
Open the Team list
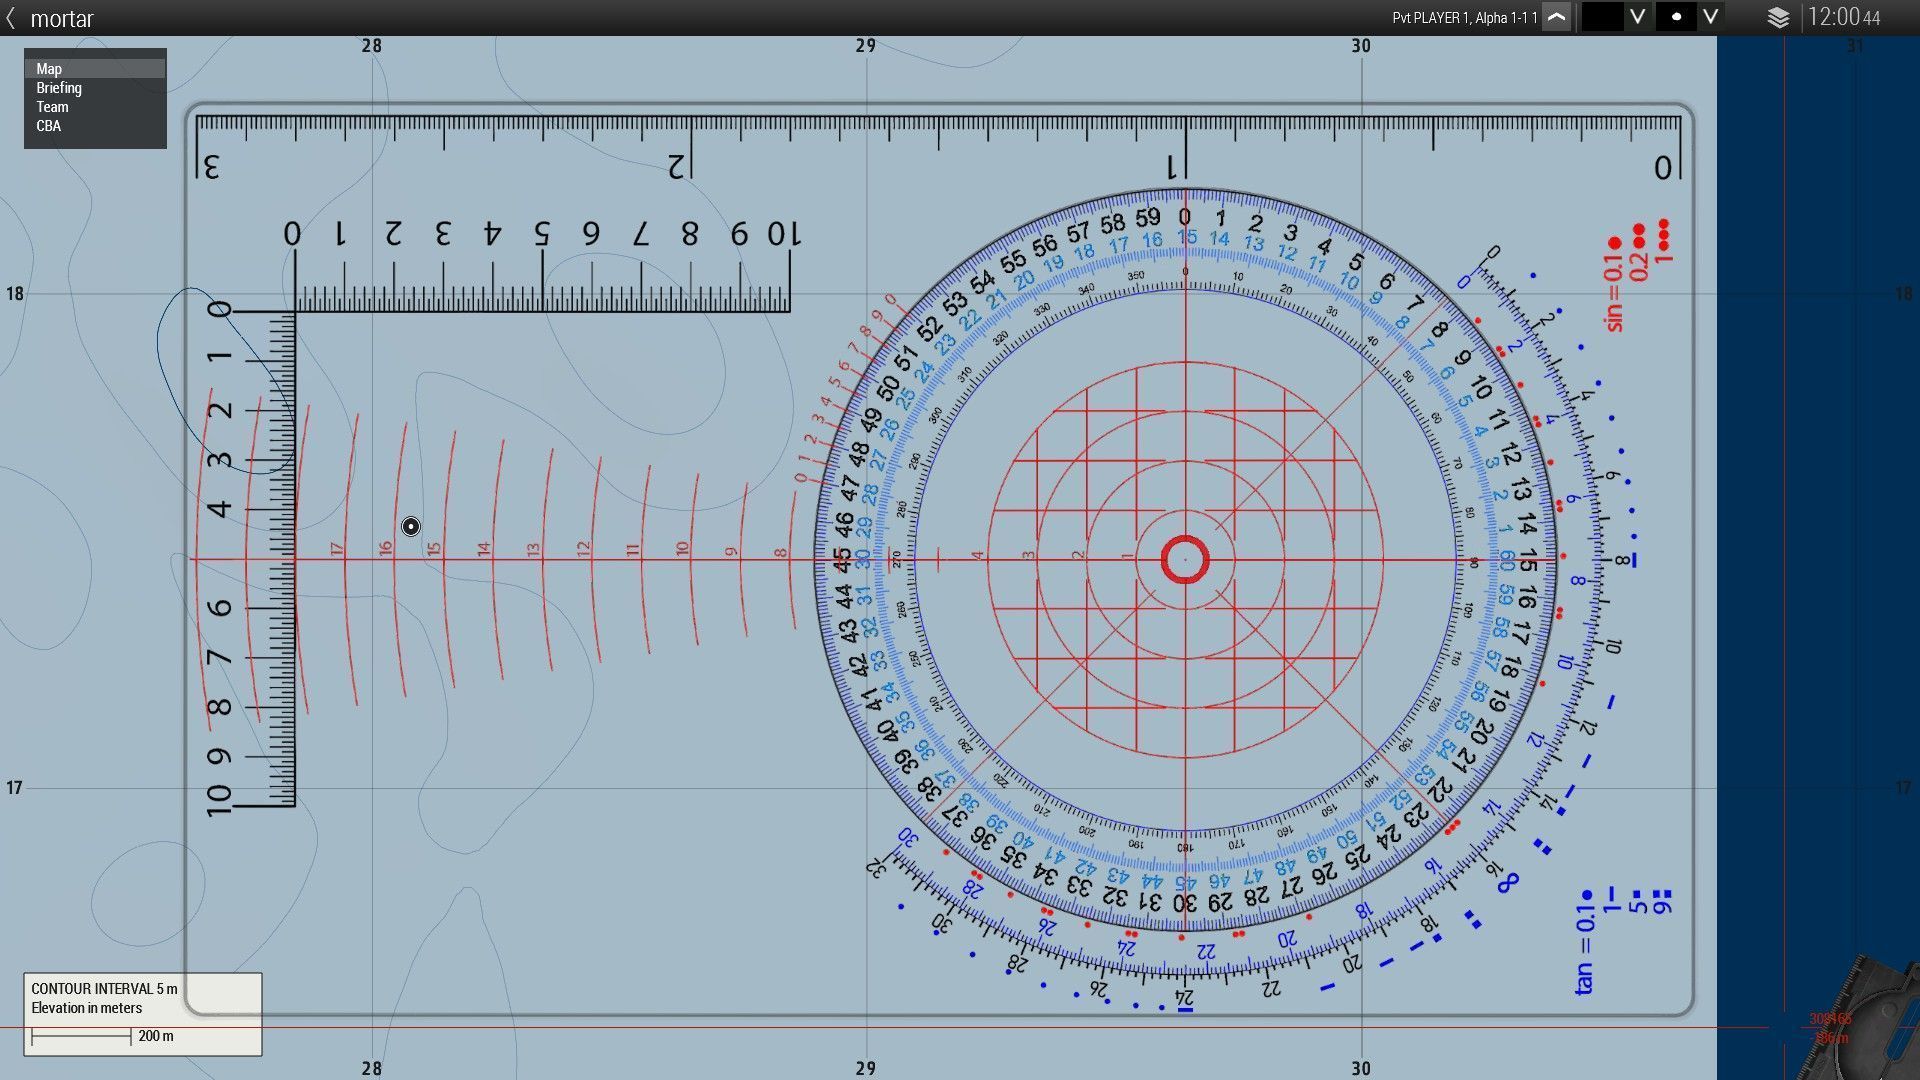pyautogui.click(x=52, y=107)
